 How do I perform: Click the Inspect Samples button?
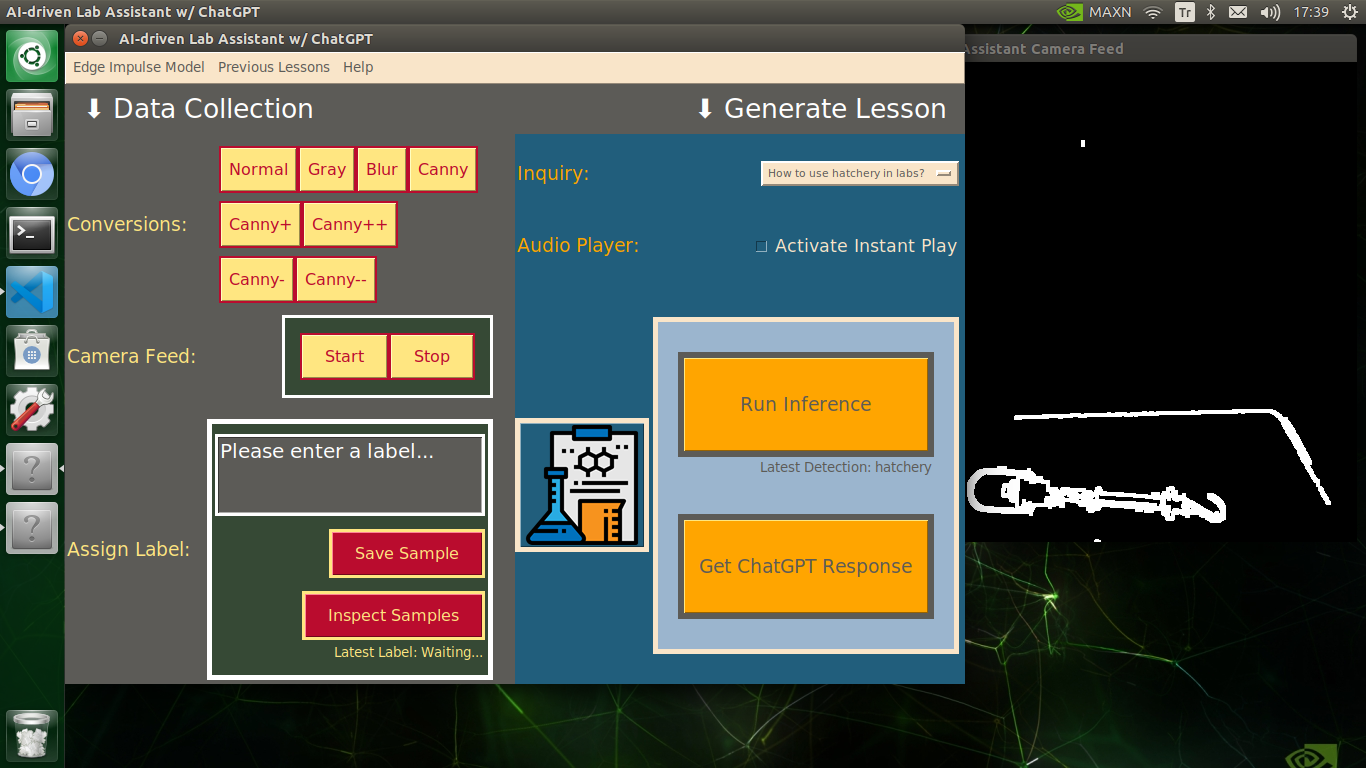pos(394,615)
